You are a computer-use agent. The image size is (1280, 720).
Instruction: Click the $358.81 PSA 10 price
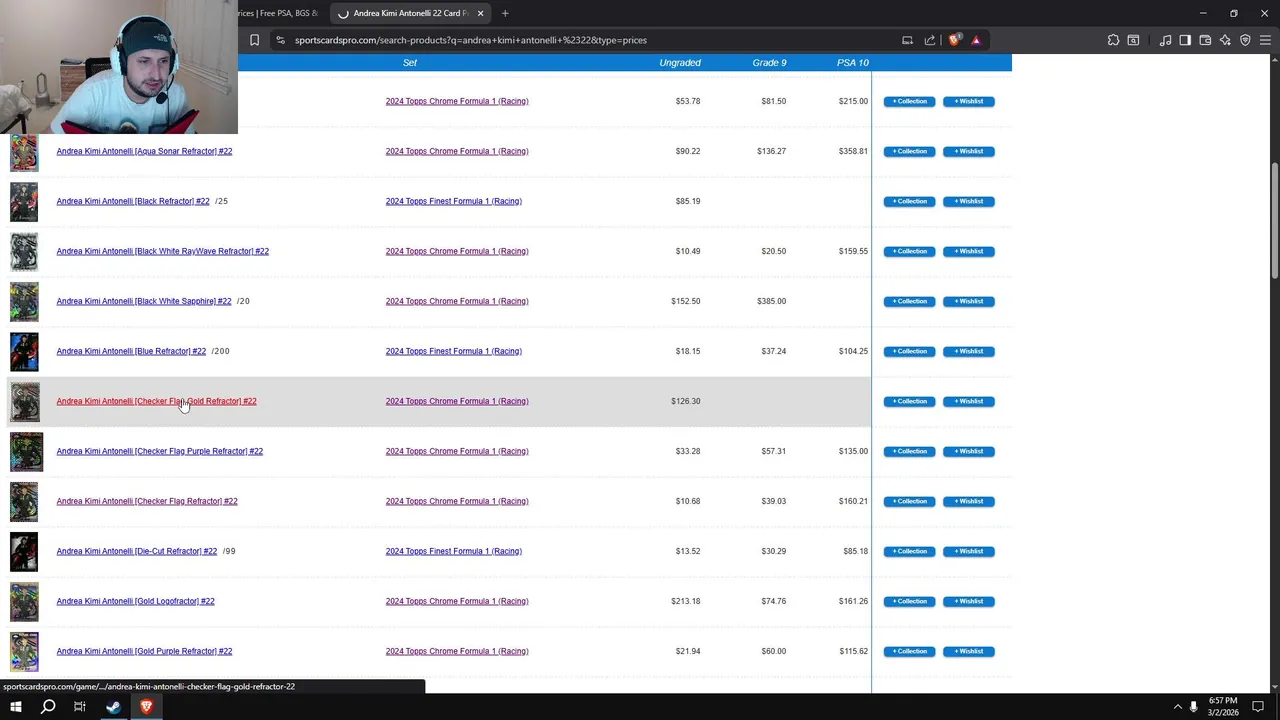[853, 151]
